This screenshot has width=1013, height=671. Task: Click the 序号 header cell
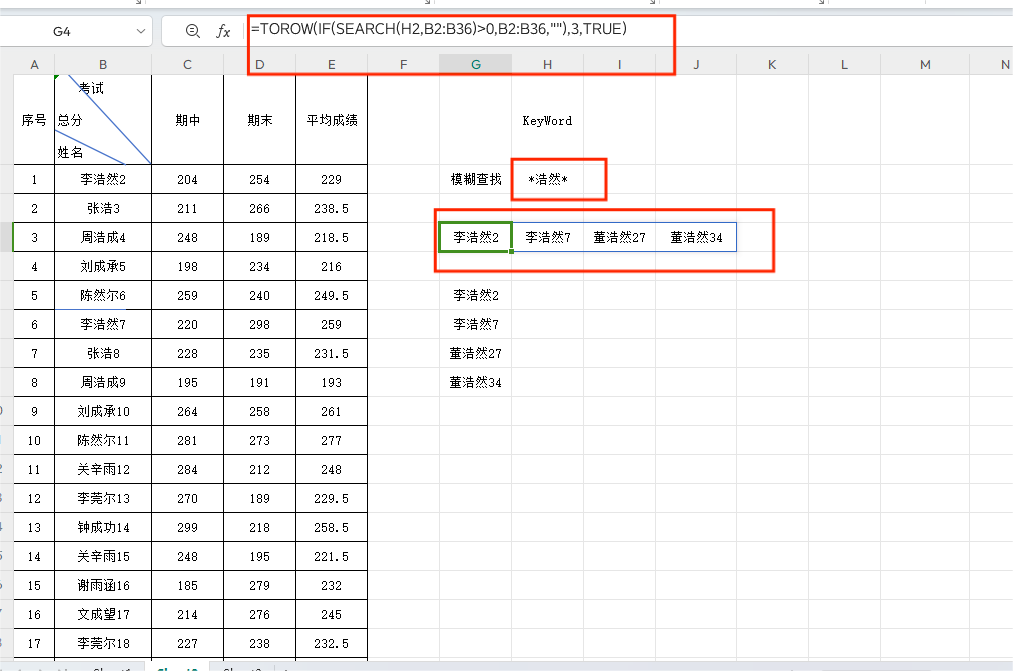point(34,120)
